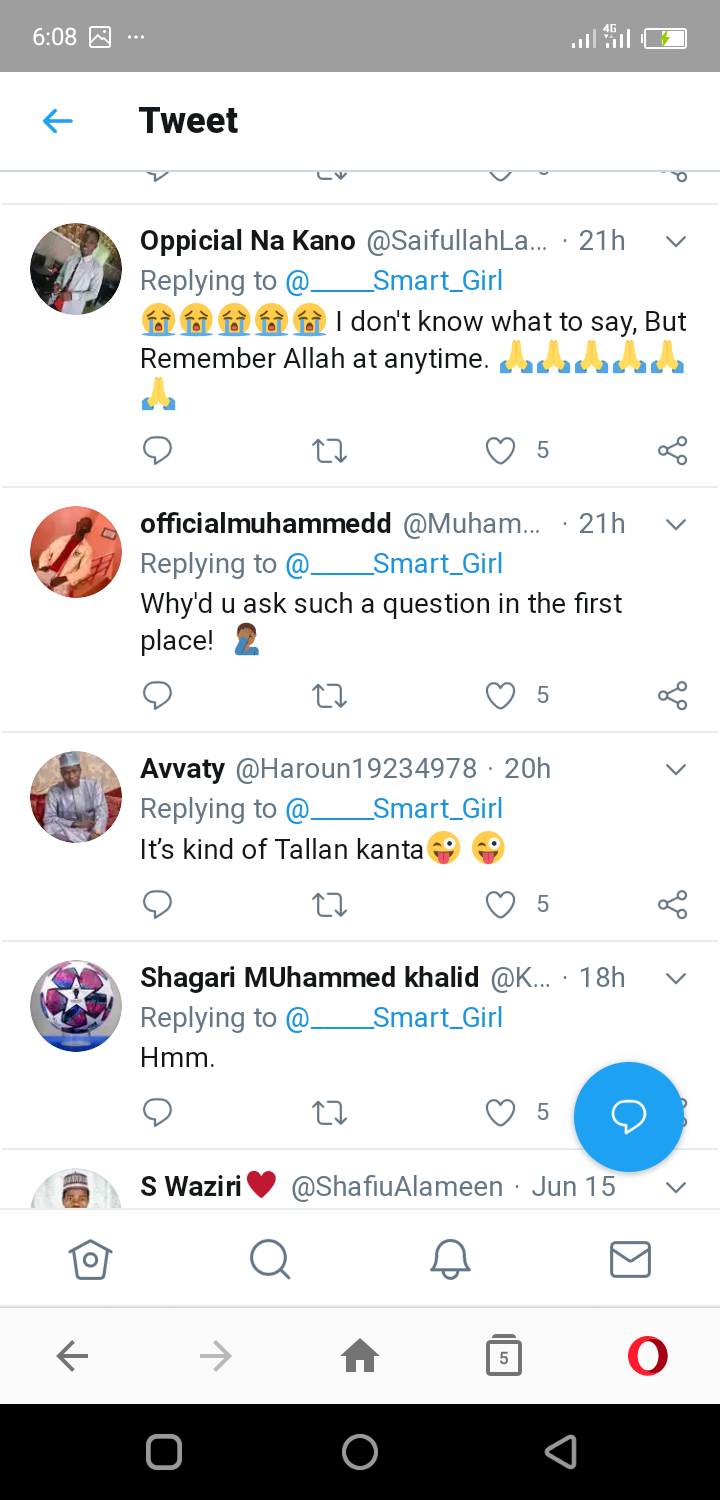Viewport: 720px width, 1500px height.
Task: Open the Twitter search tab
Action: click(x=270, y=1259)
